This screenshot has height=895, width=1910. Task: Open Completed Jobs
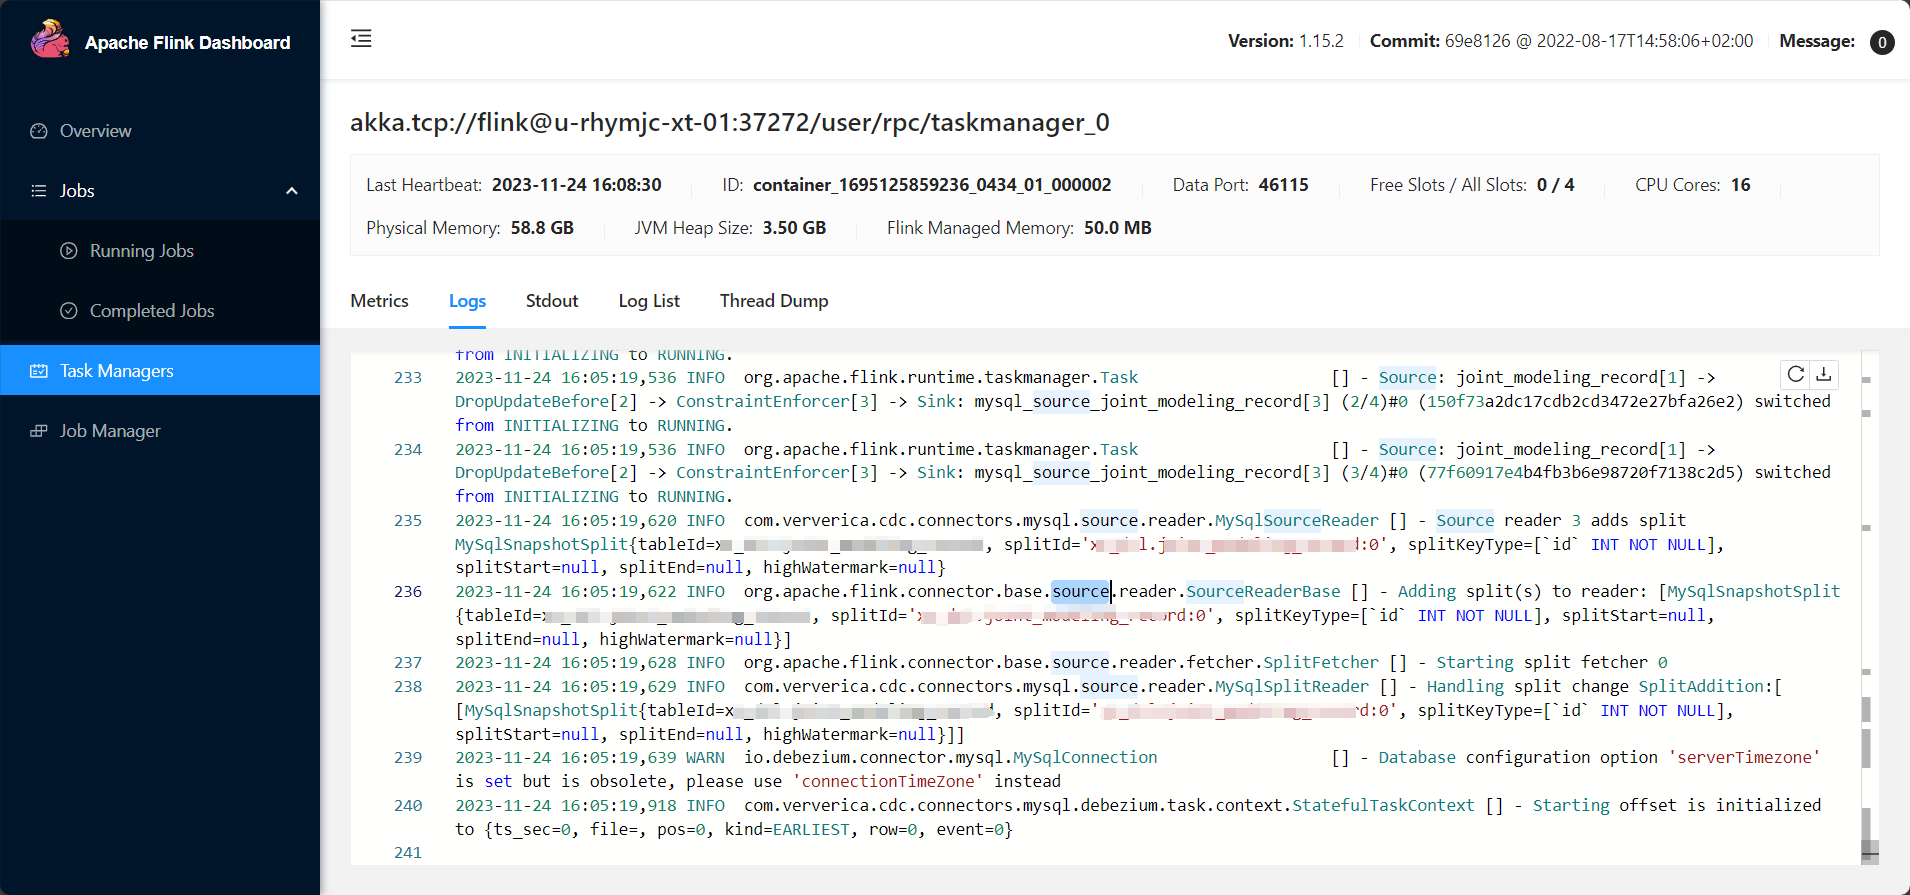160,311
